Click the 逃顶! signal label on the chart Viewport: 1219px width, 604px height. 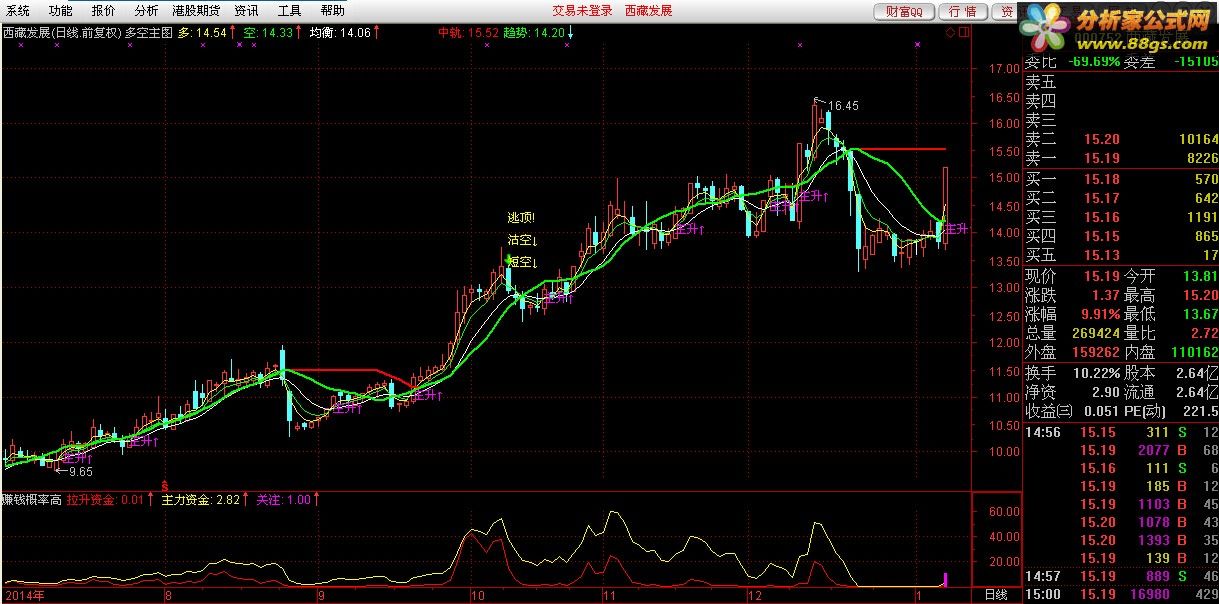coord(521,218)
